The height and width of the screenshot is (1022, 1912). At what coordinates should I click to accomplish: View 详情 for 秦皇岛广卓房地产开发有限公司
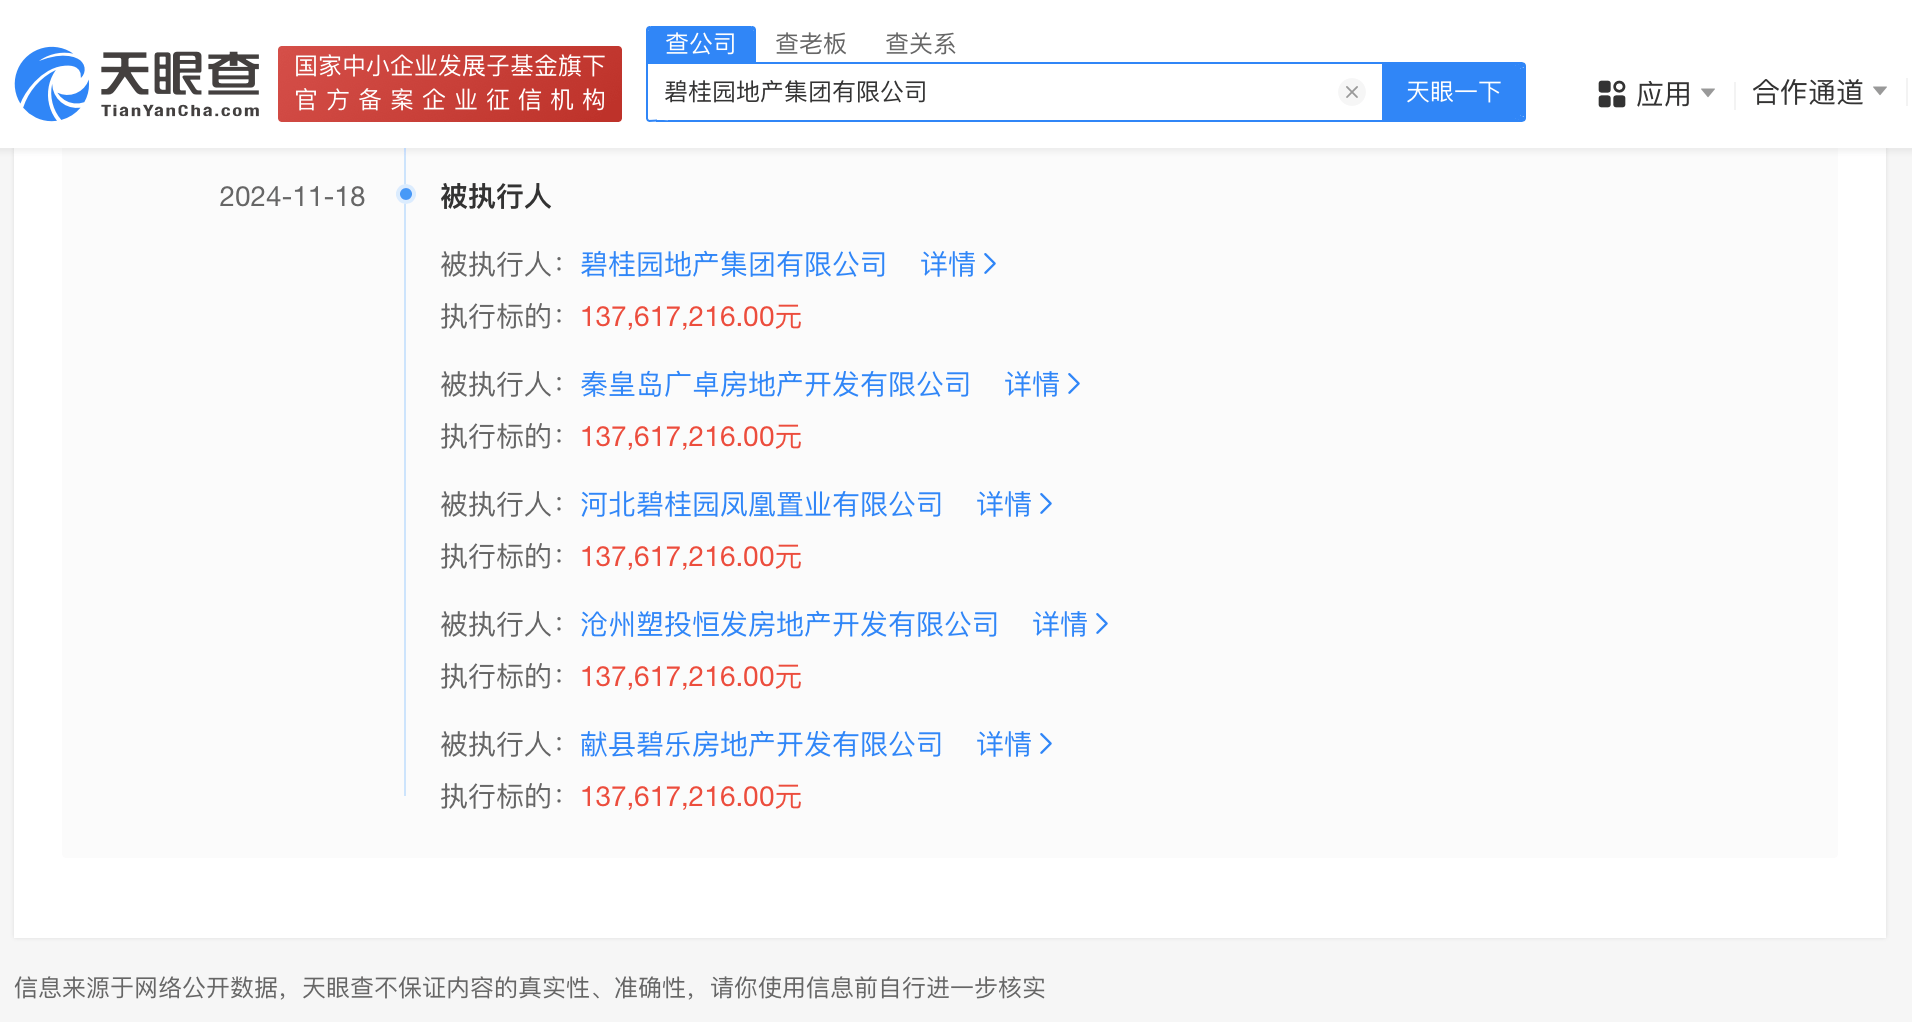pyautogui.click(x=1043, y=384)
